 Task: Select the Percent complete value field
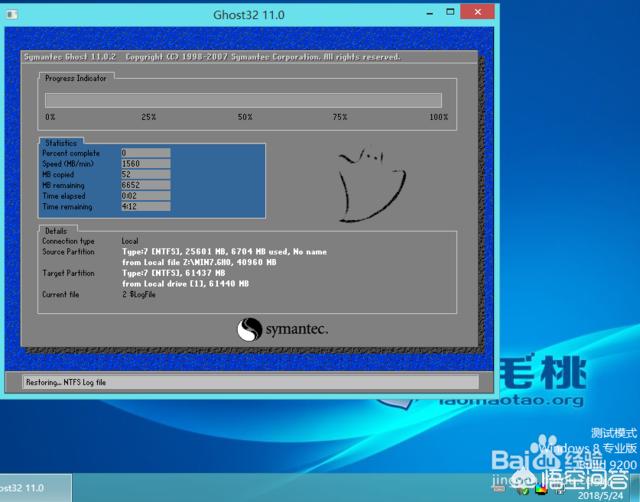[x=146, y=153]
